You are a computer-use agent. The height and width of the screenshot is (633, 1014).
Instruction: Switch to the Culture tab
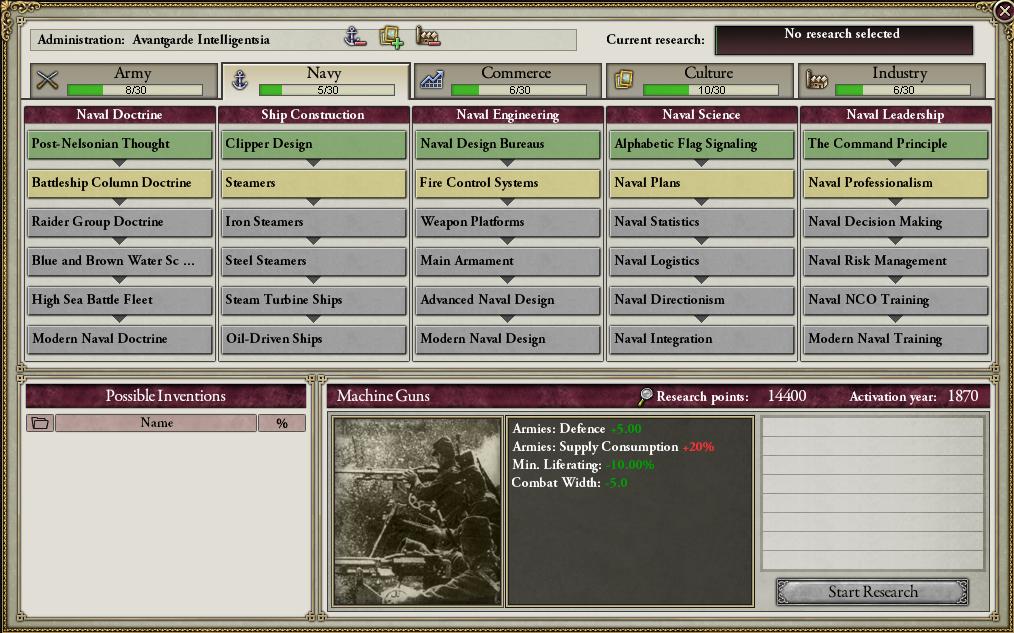(x=700, y=81)
